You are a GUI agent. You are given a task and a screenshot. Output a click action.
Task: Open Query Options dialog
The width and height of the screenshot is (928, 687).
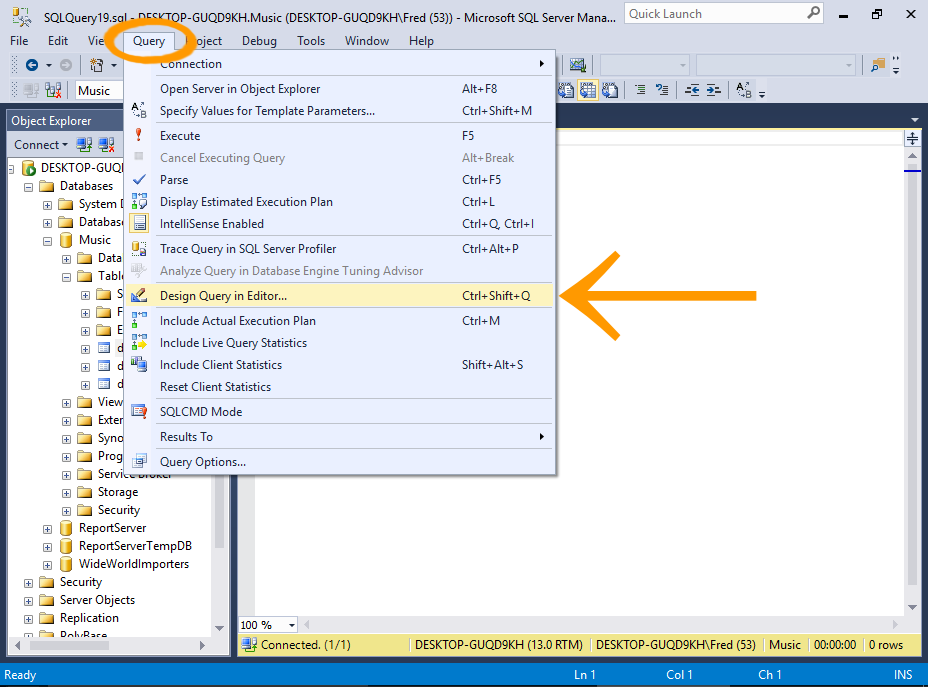[202, 462]
